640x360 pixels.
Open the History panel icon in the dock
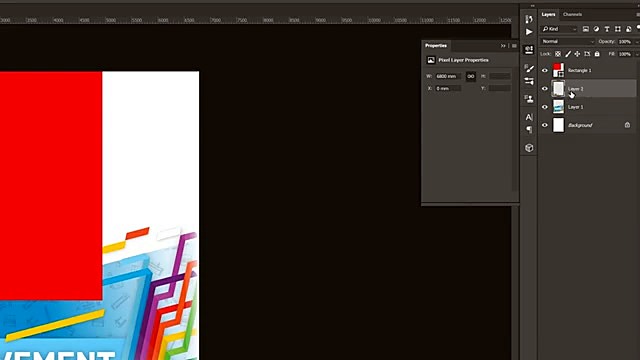529,19
